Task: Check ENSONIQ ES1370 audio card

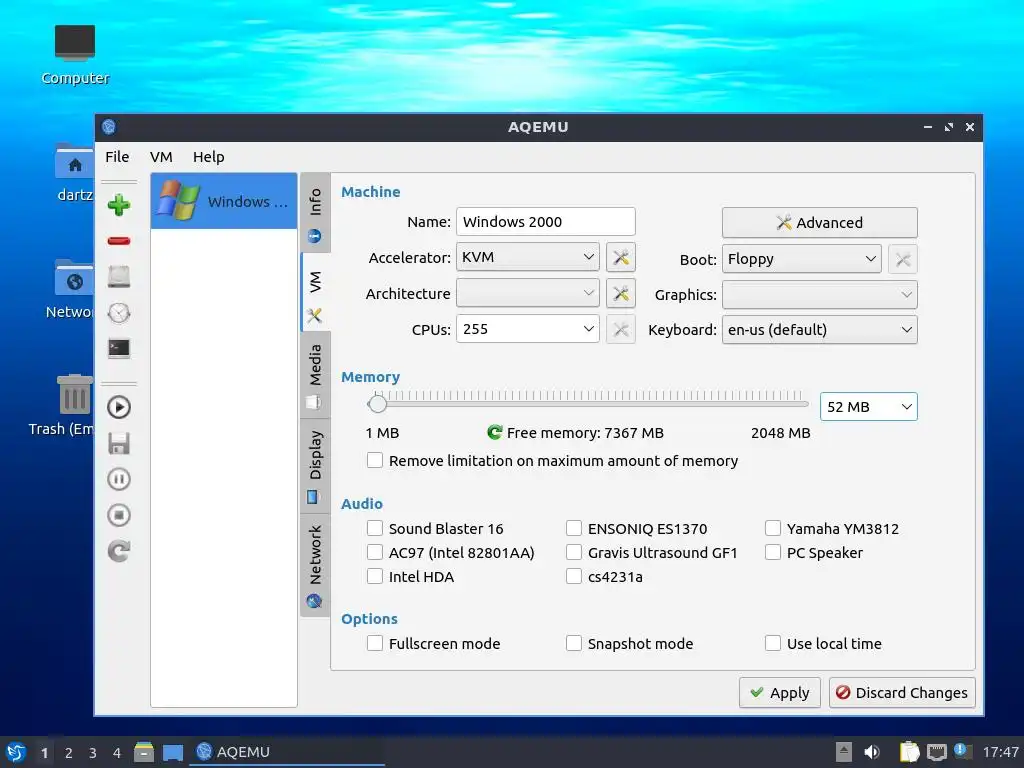Action: point(573,528)
